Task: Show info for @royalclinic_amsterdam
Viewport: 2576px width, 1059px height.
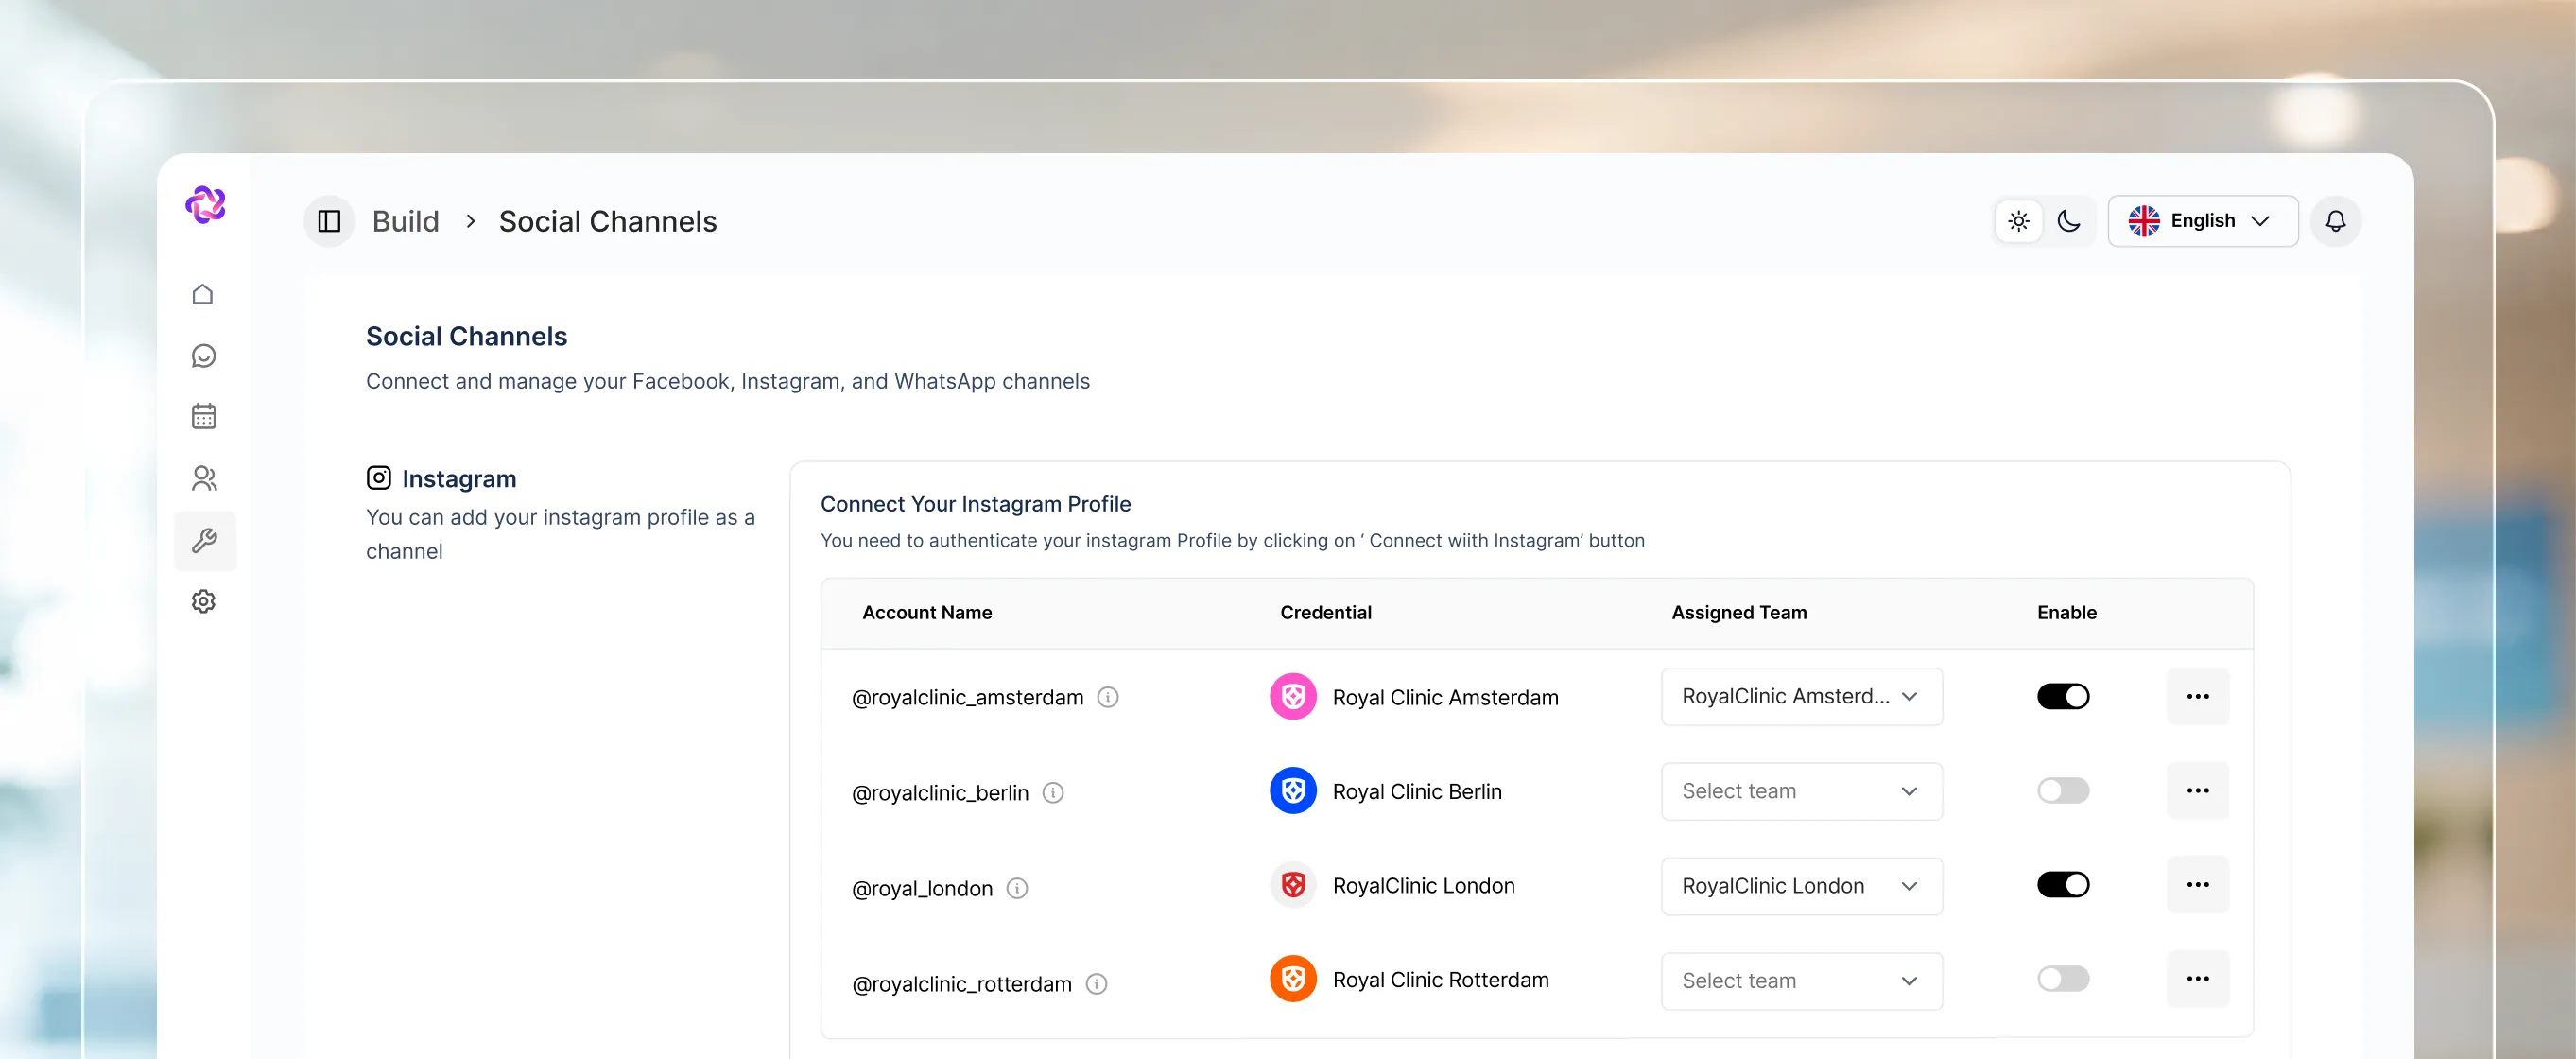Action: click(x=1108, y=697)
